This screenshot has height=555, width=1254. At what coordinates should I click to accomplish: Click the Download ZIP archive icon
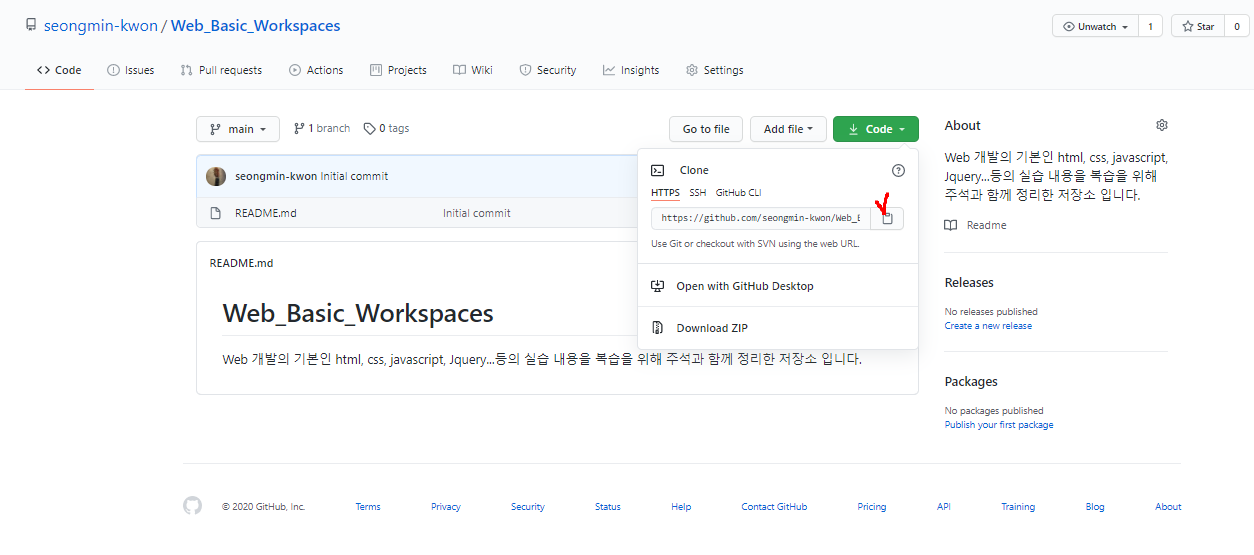657,328
